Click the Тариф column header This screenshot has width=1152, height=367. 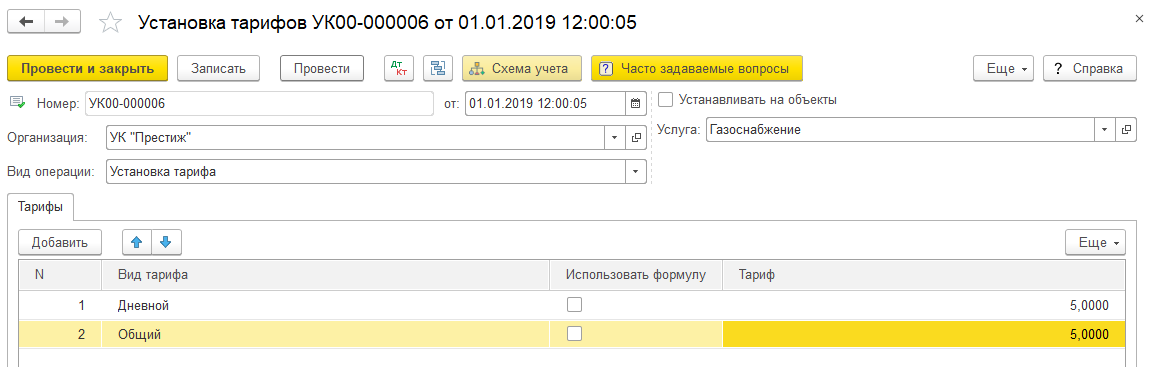[x=924, y=275]
